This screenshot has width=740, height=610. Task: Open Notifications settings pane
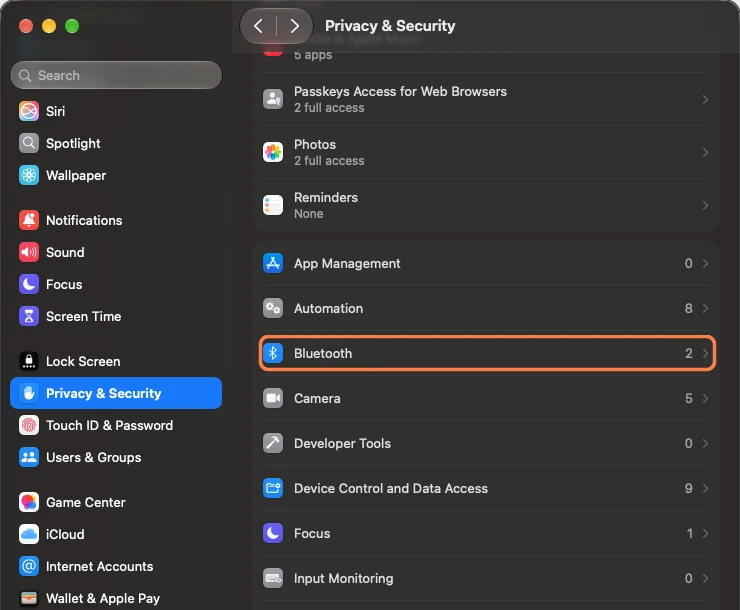pyautogui.click(x=116, y=220)
